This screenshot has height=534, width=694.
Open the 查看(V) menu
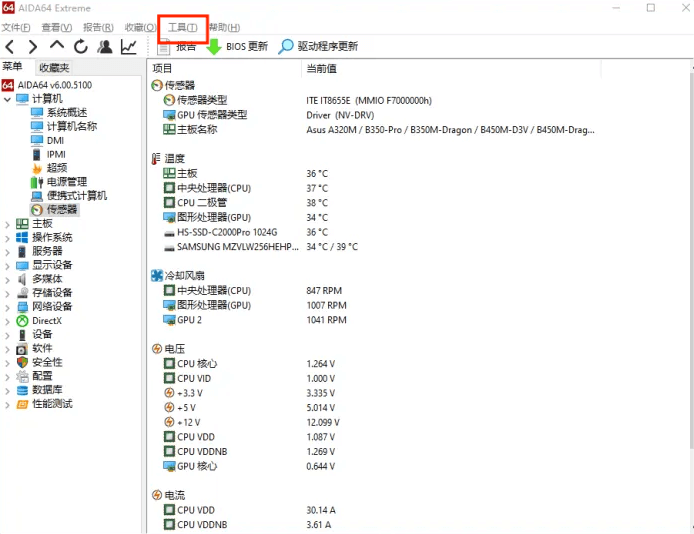[57, 27]
